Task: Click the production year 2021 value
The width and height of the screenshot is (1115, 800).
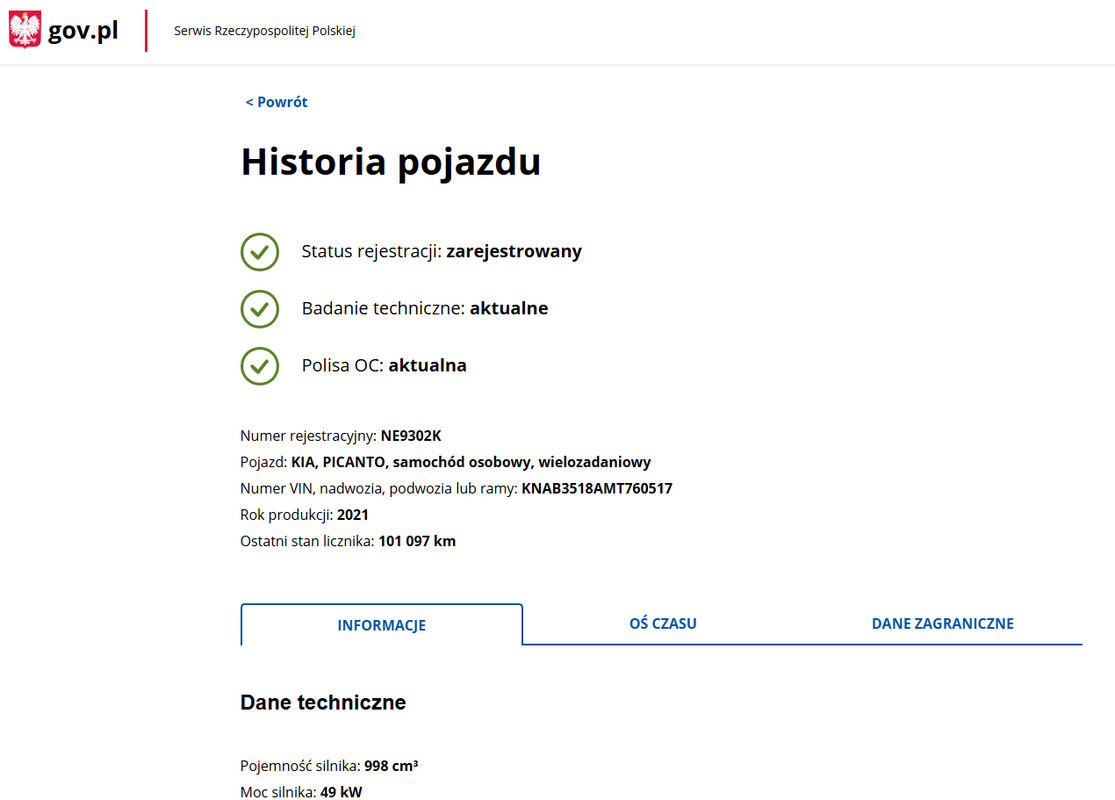Action: 353,515
